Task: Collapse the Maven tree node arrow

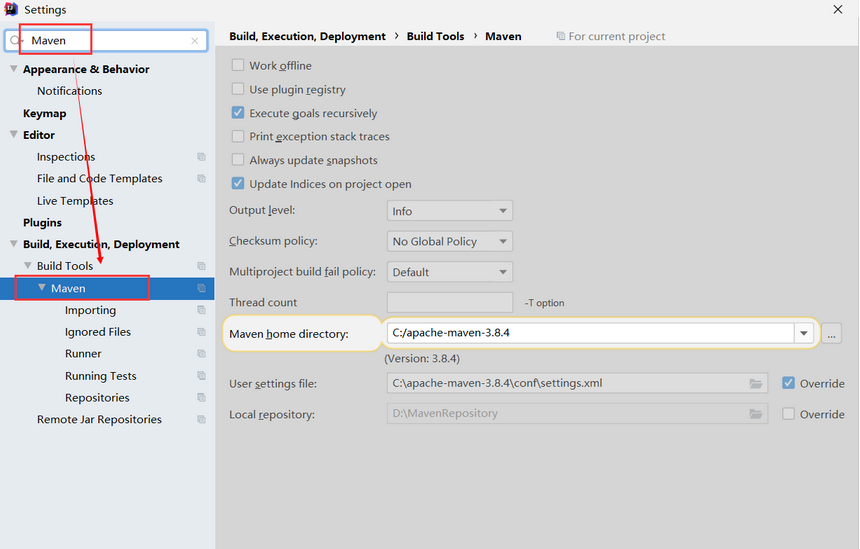Action: 42,287
